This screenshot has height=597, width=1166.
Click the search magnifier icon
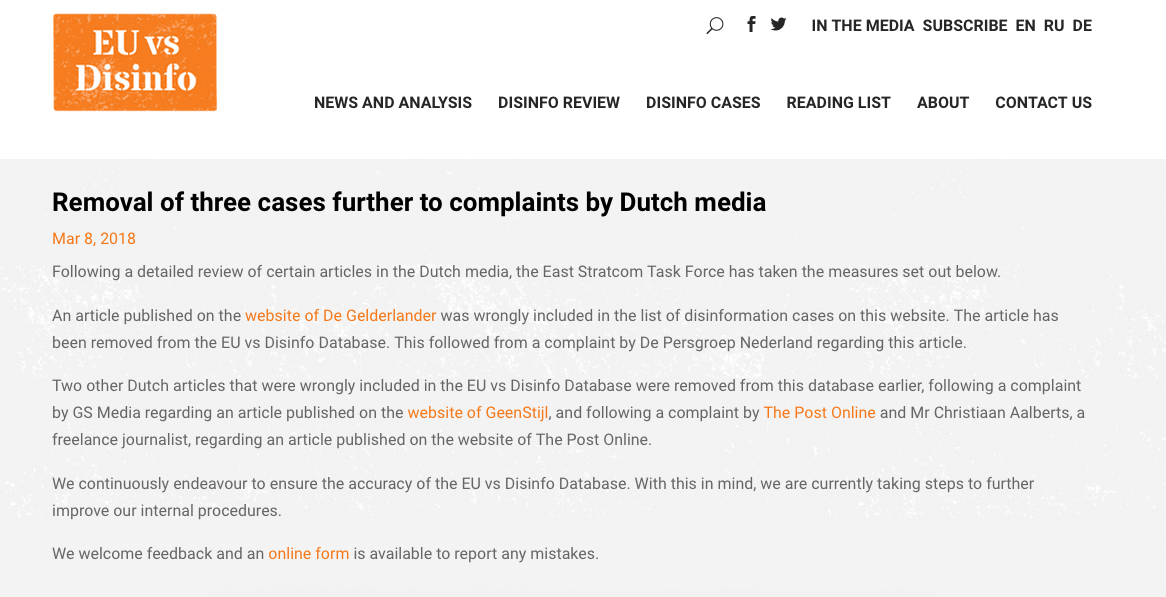click(x=714, y=26)
